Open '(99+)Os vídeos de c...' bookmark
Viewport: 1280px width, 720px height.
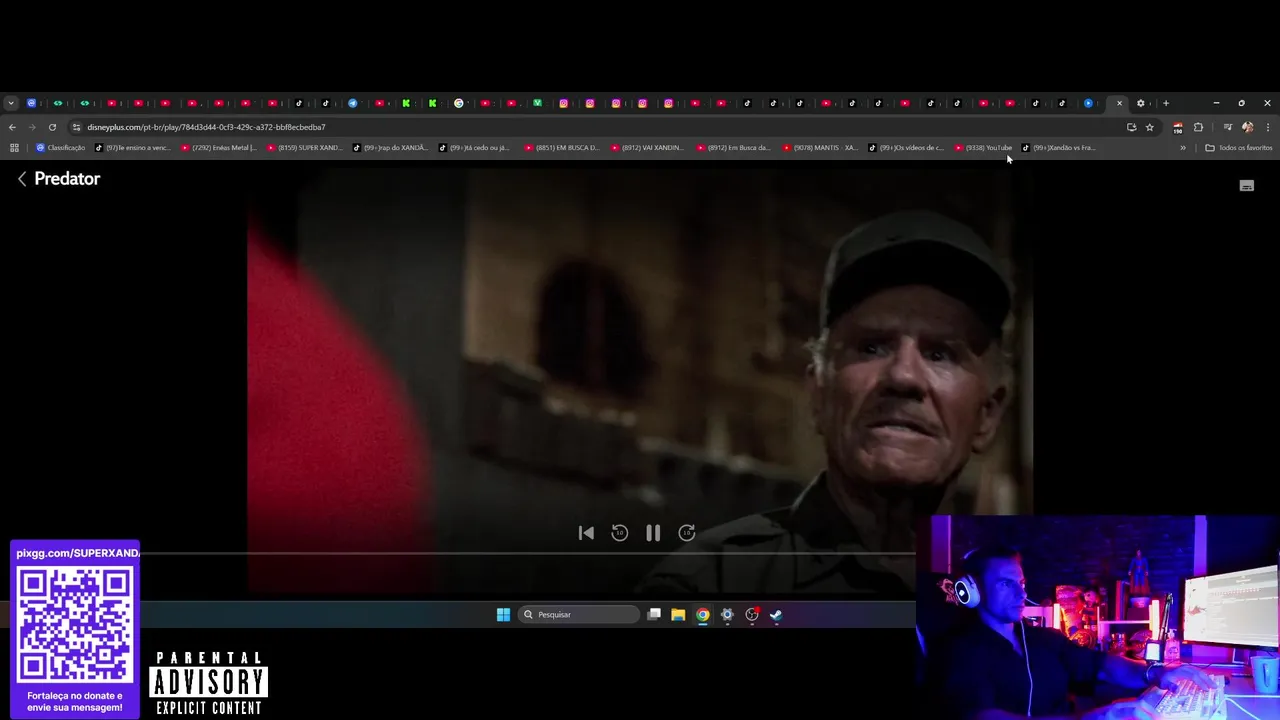(x=907, y=148)
